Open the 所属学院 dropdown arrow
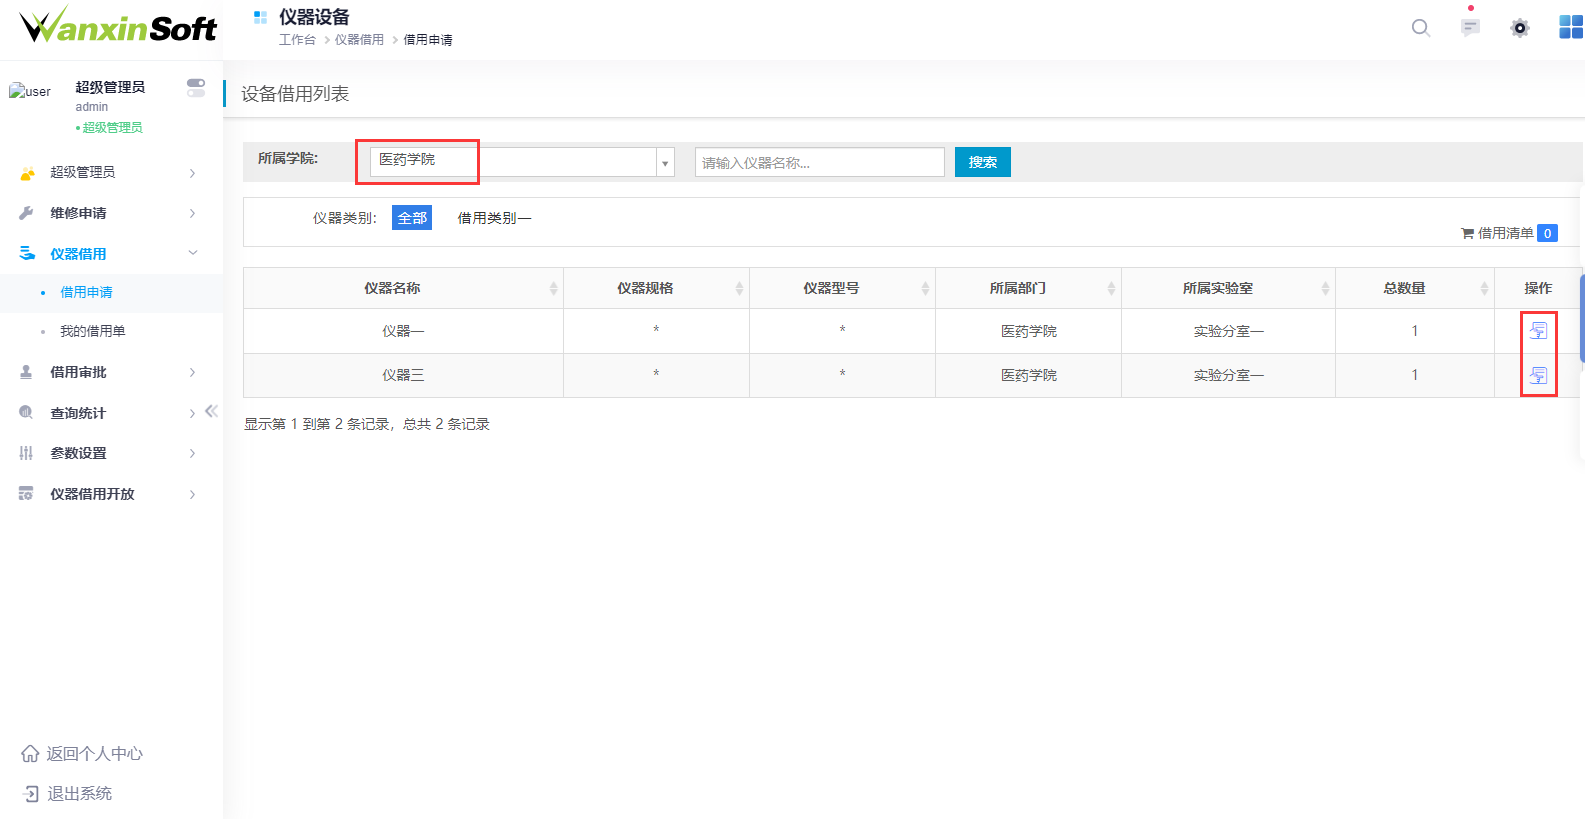The height and width of the screenshot is (819, 1585). coord(665,163)
